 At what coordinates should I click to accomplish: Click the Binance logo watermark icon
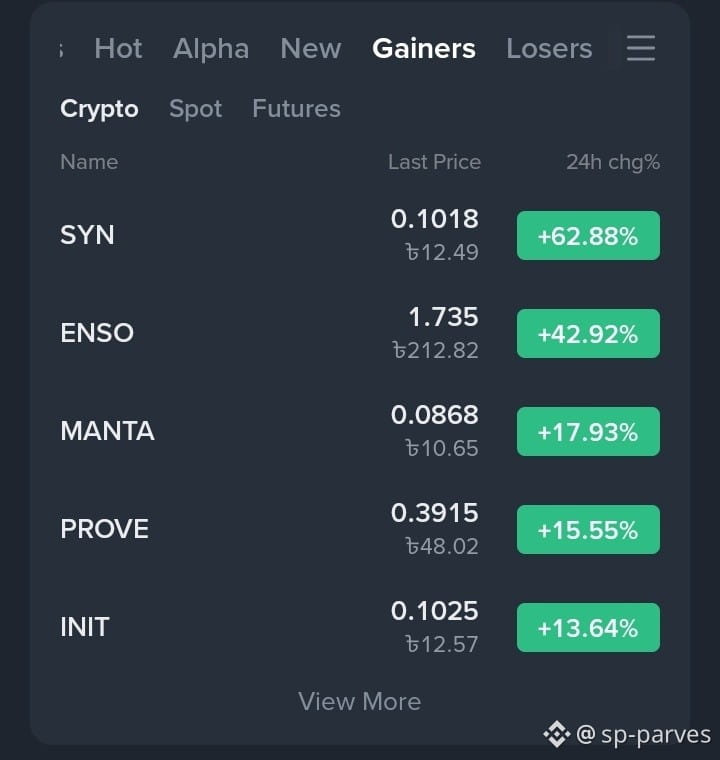(x=557, y=734)
